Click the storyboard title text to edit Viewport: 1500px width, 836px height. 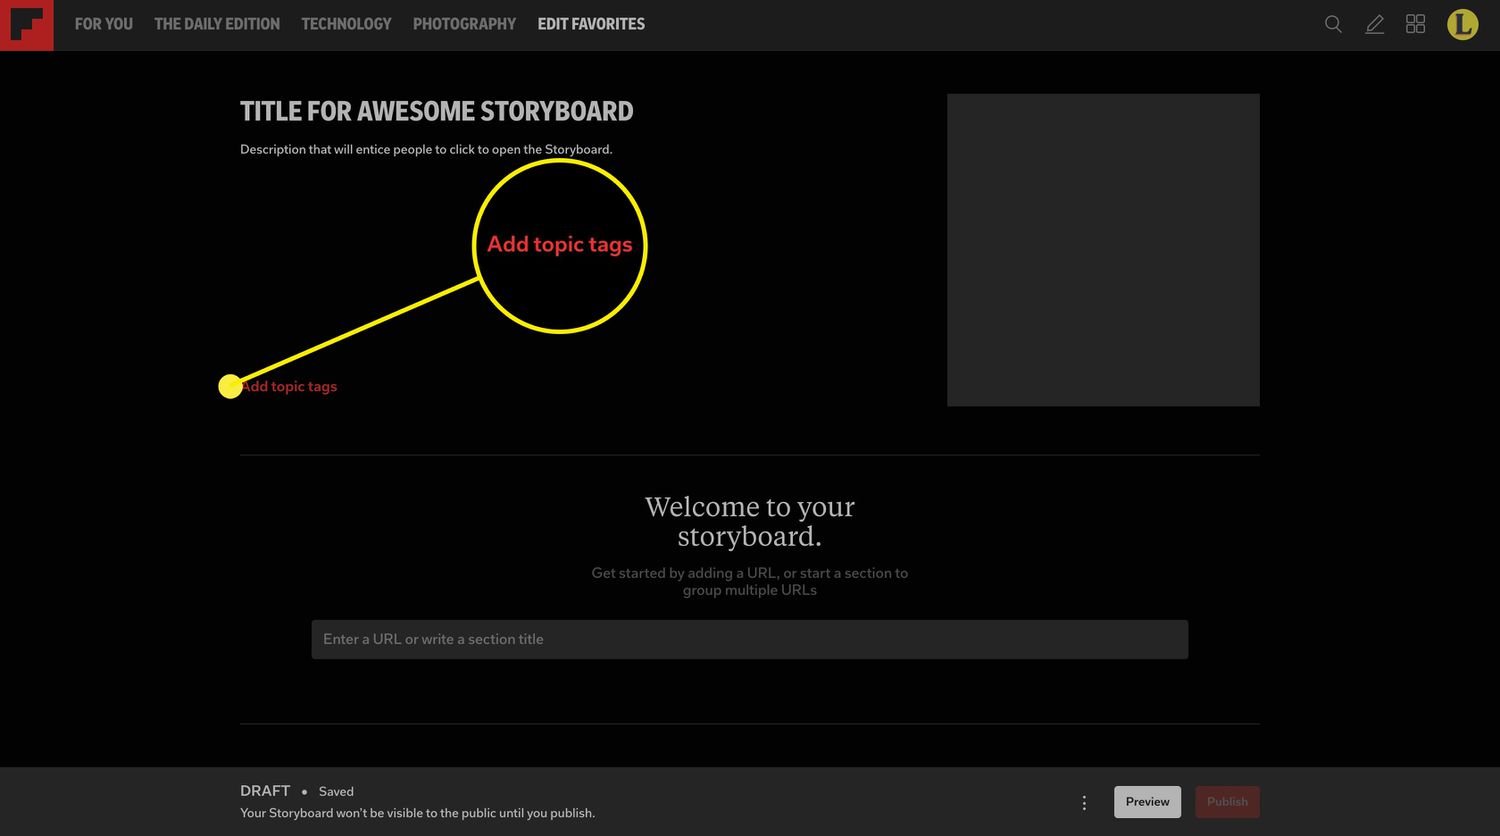(436, 111)
